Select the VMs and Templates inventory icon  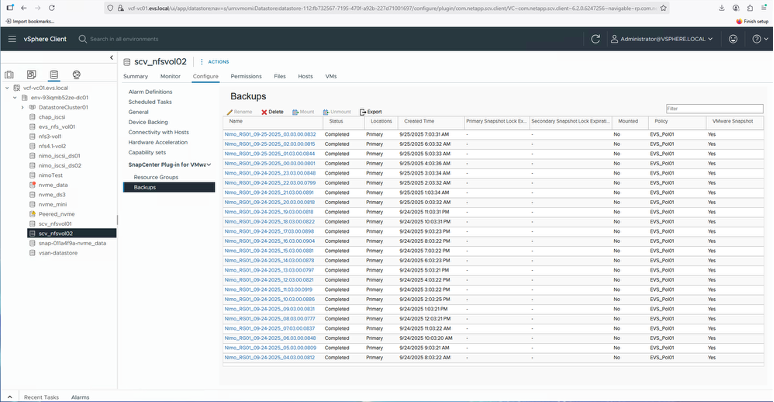(x=32, y=74)
